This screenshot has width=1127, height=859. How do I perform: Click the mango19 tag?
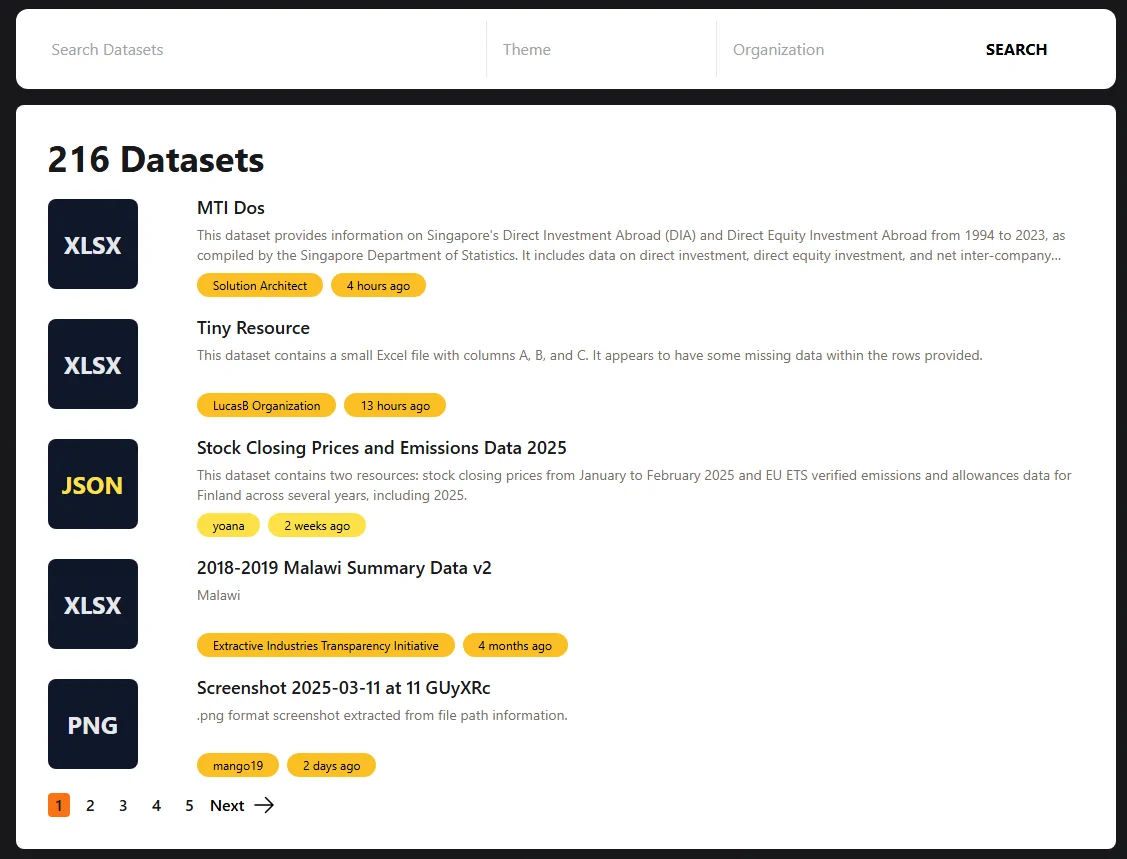238,766
